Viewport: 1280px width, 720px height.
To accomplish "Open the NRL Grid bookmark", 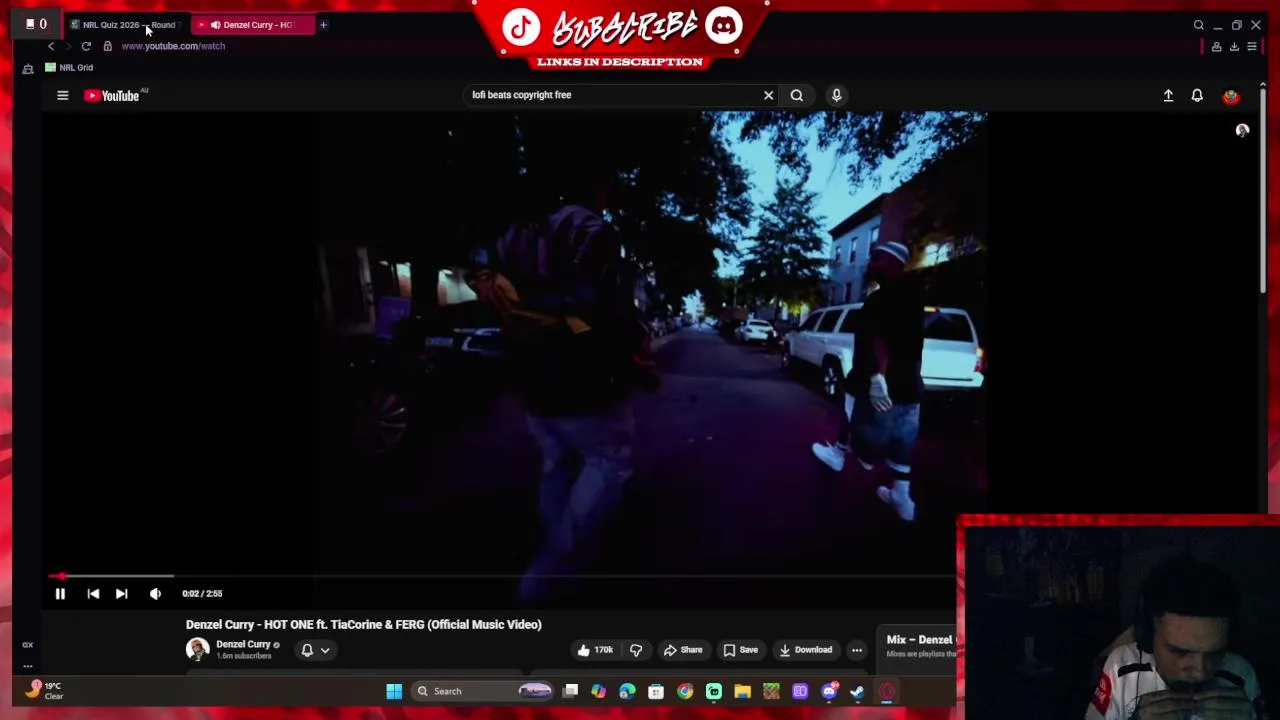I will pos(69,67).
